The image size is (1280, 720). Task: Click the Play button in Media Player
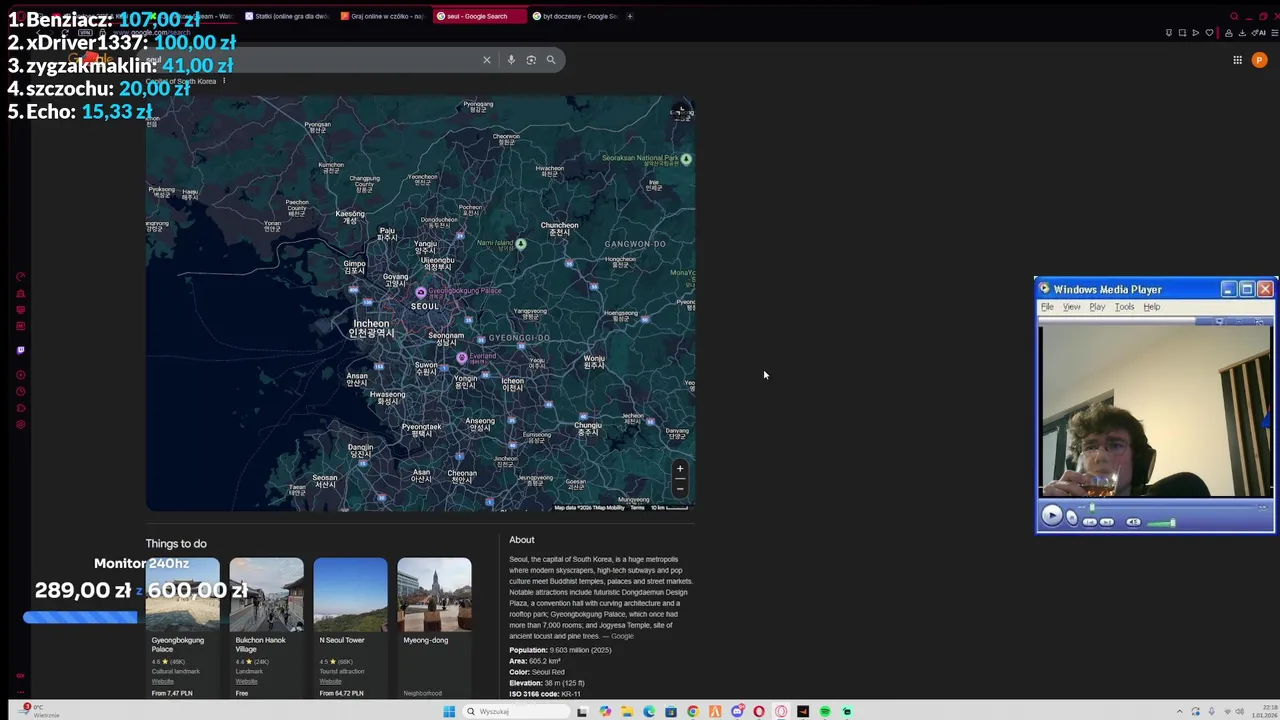click(x=1051, y=515)
